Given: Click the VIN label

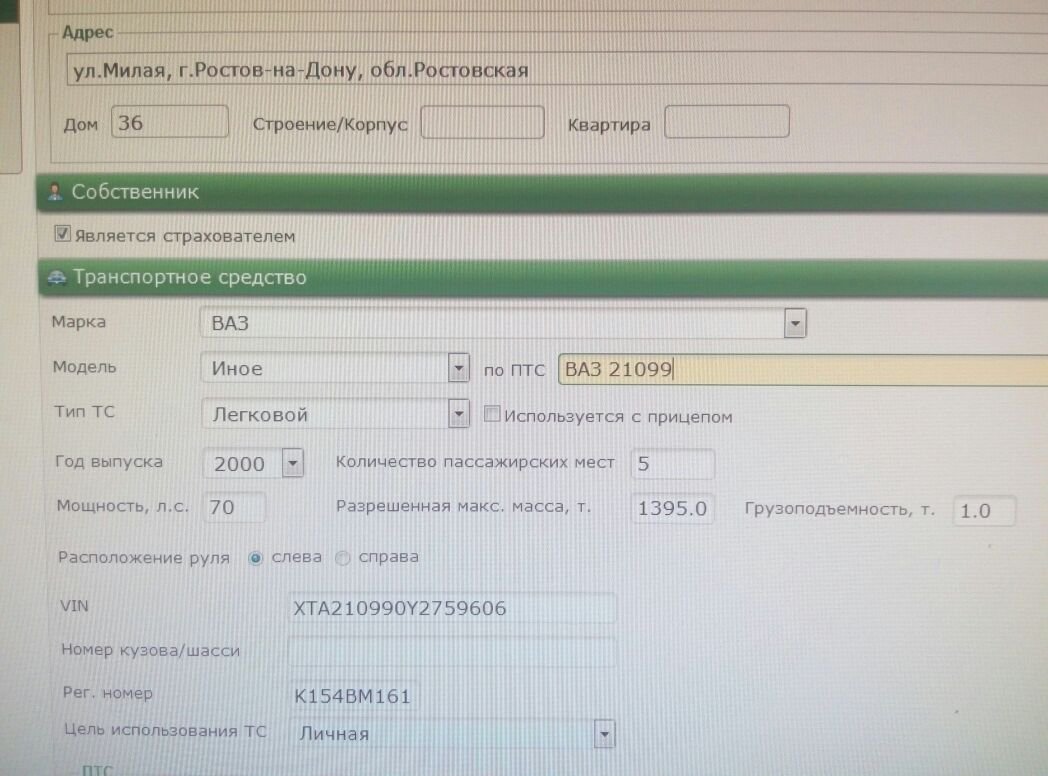Looking at the screenshot, I should [74, 606].
